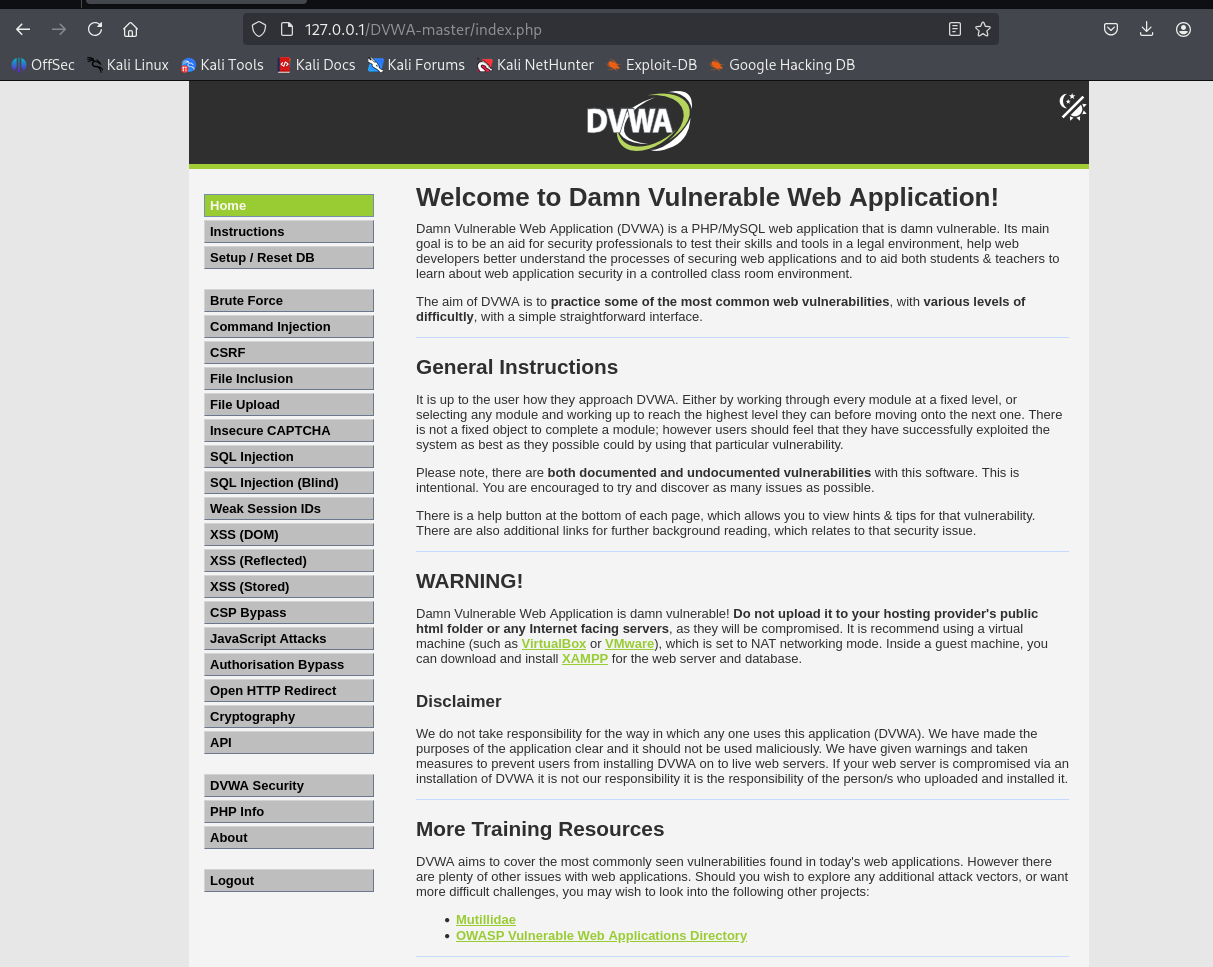The width and height of the screenshot is (1213, 967).
Task: Click the browser Forward arrow
Action: [x=59, y=29]
